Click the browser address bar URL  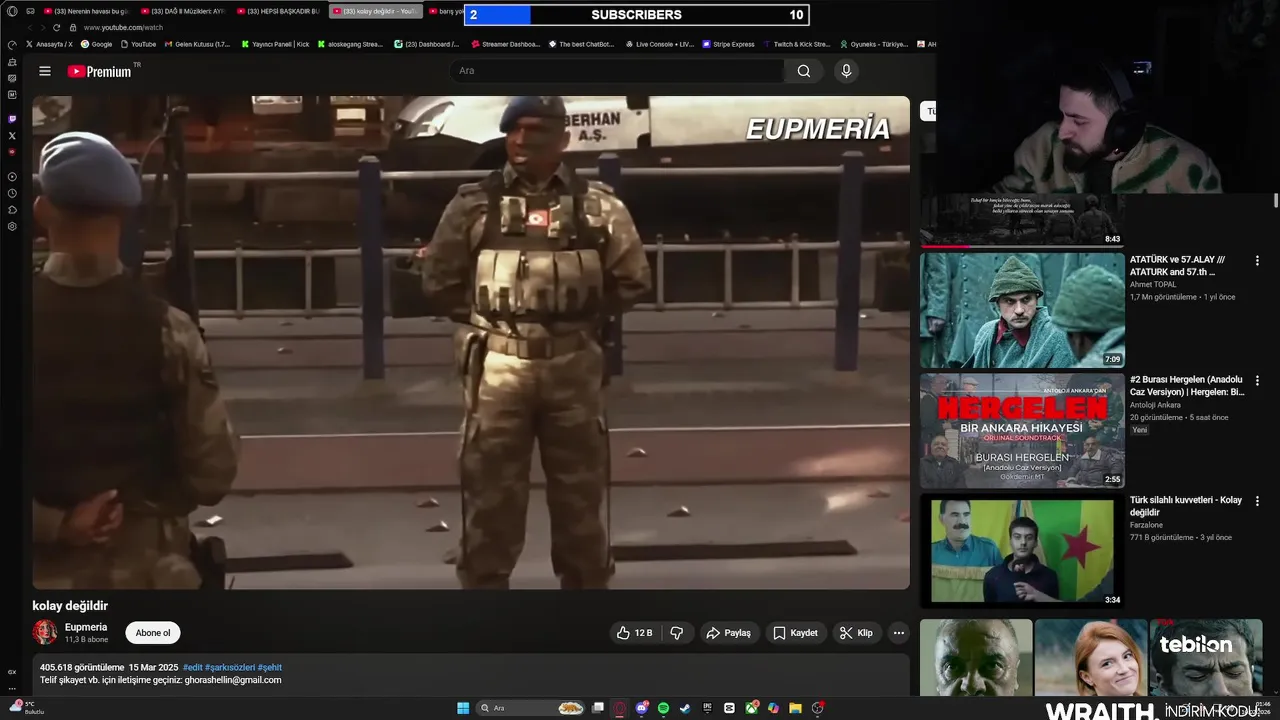(124, 28)
